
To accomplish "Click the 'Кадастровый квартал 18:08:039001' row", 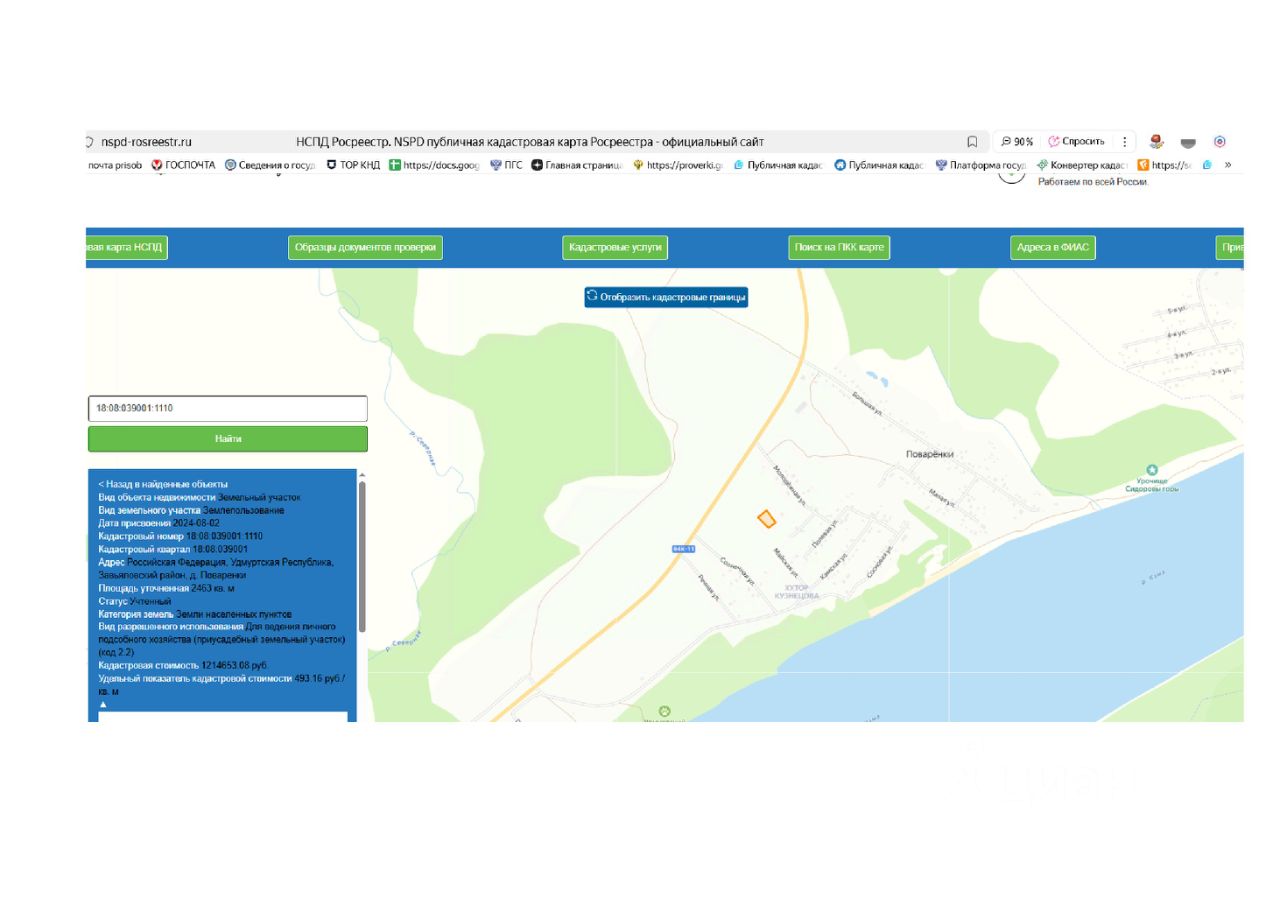I will [173, 549].
